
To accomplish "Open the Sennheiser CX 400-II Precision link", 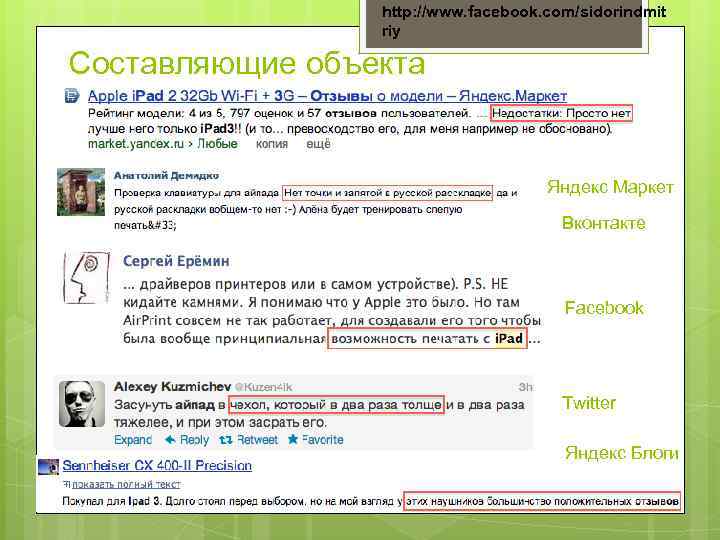I will (x=157, y=466).
